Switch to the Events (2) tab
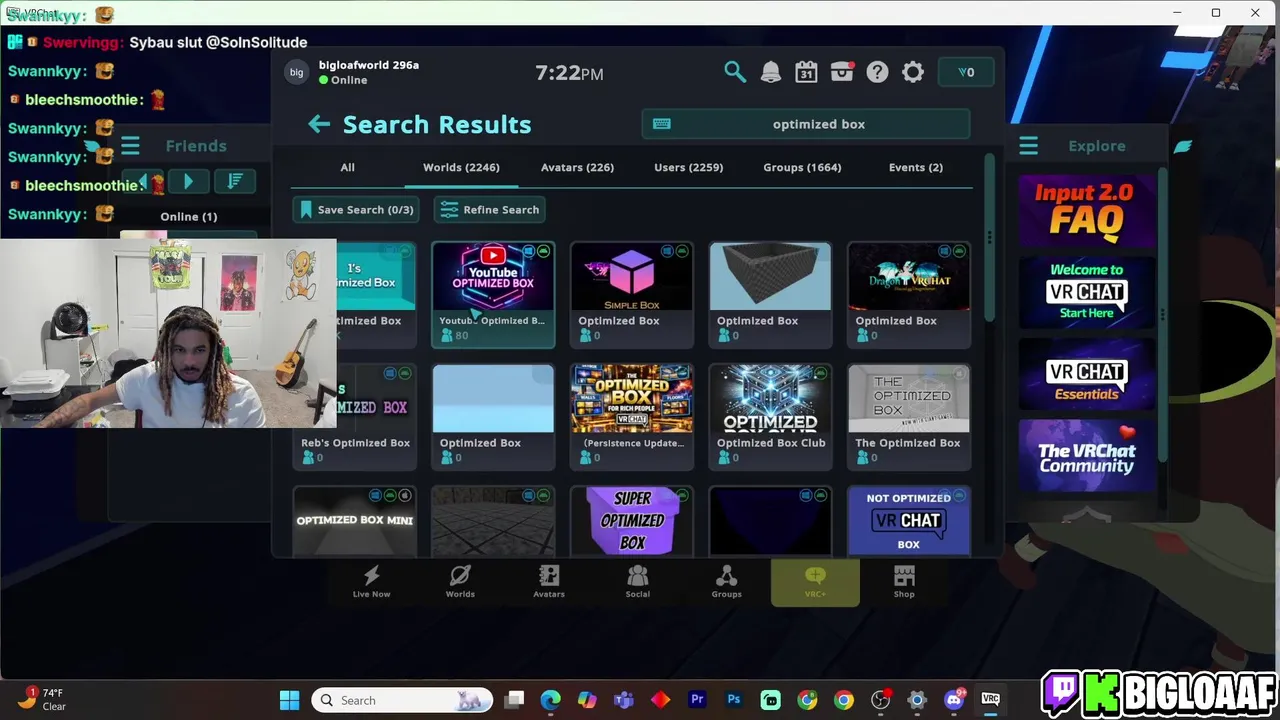This screenshot has height=720, width=1280. point(916,167)
